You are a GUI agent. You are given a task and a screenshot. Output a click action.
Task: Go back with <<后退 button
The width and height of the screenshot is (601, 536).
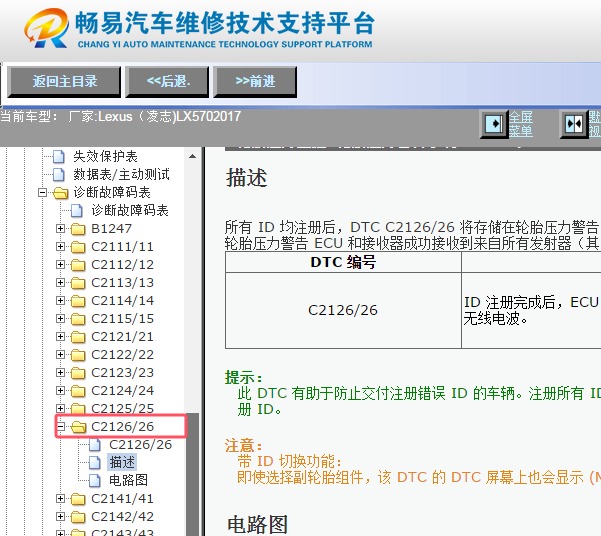point(167,81)
